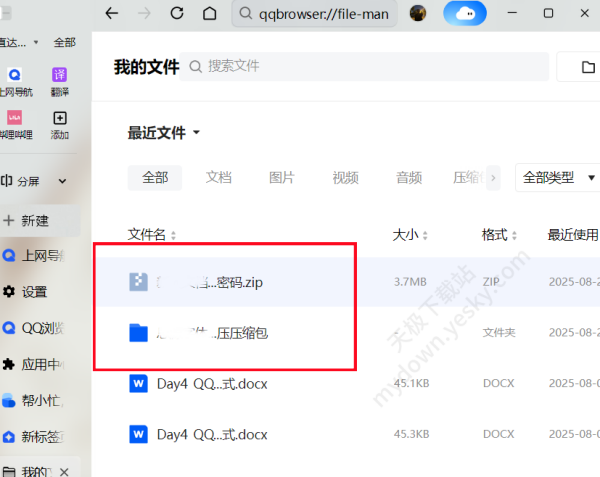Select the 图片 category tab
600x477 pixels.
[282, 178]
